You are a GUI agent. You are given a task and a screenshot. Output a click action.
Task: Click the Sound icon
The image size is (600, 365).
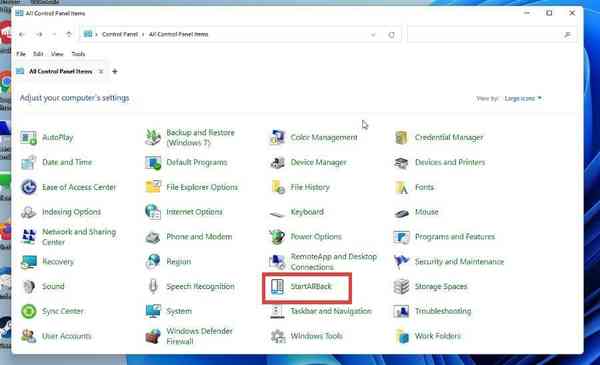[29, 287]
